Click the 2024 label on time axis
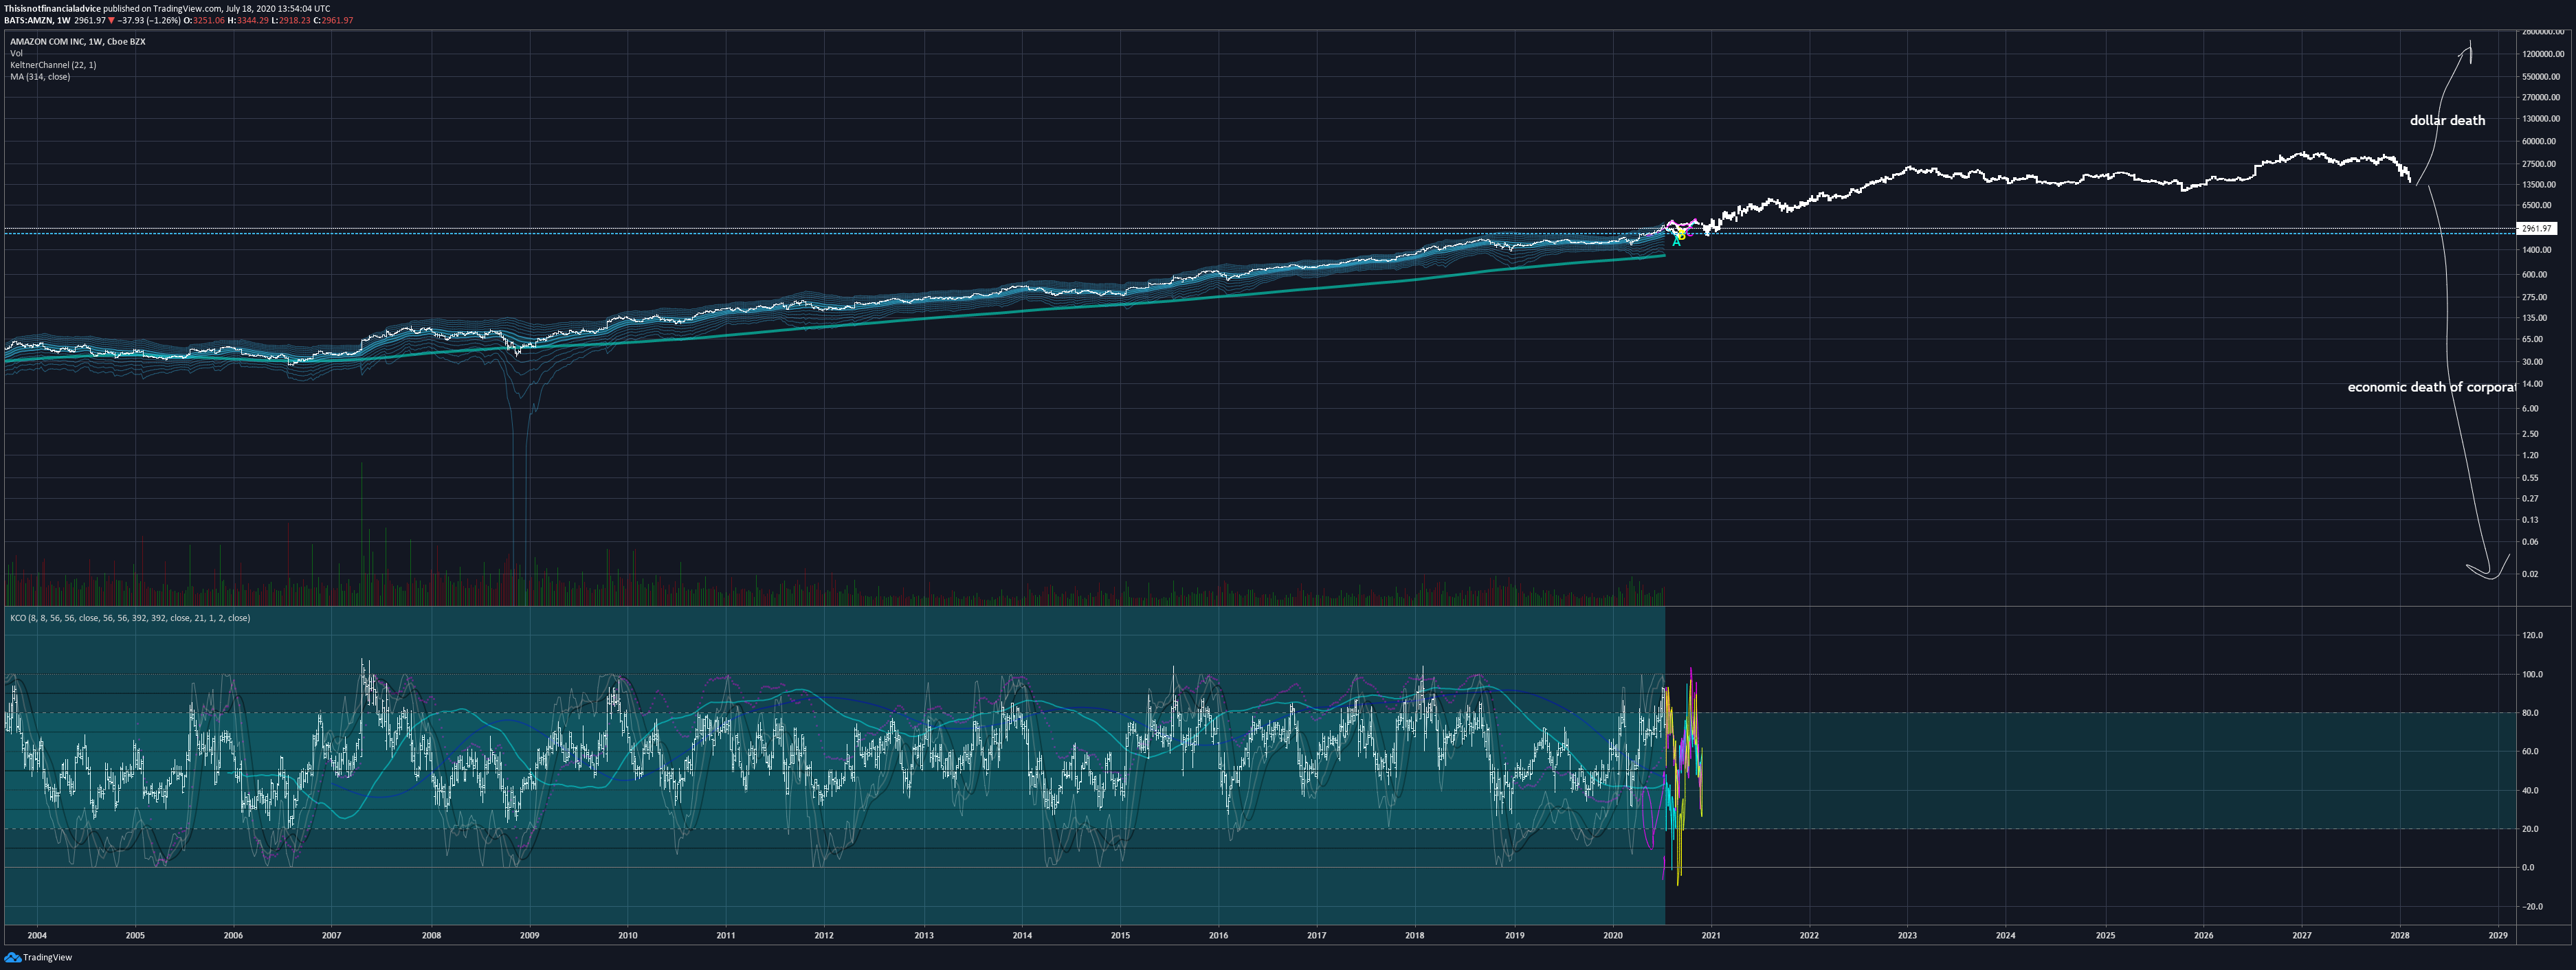This screenshot has width=2576, height=970. [2005, 936]
